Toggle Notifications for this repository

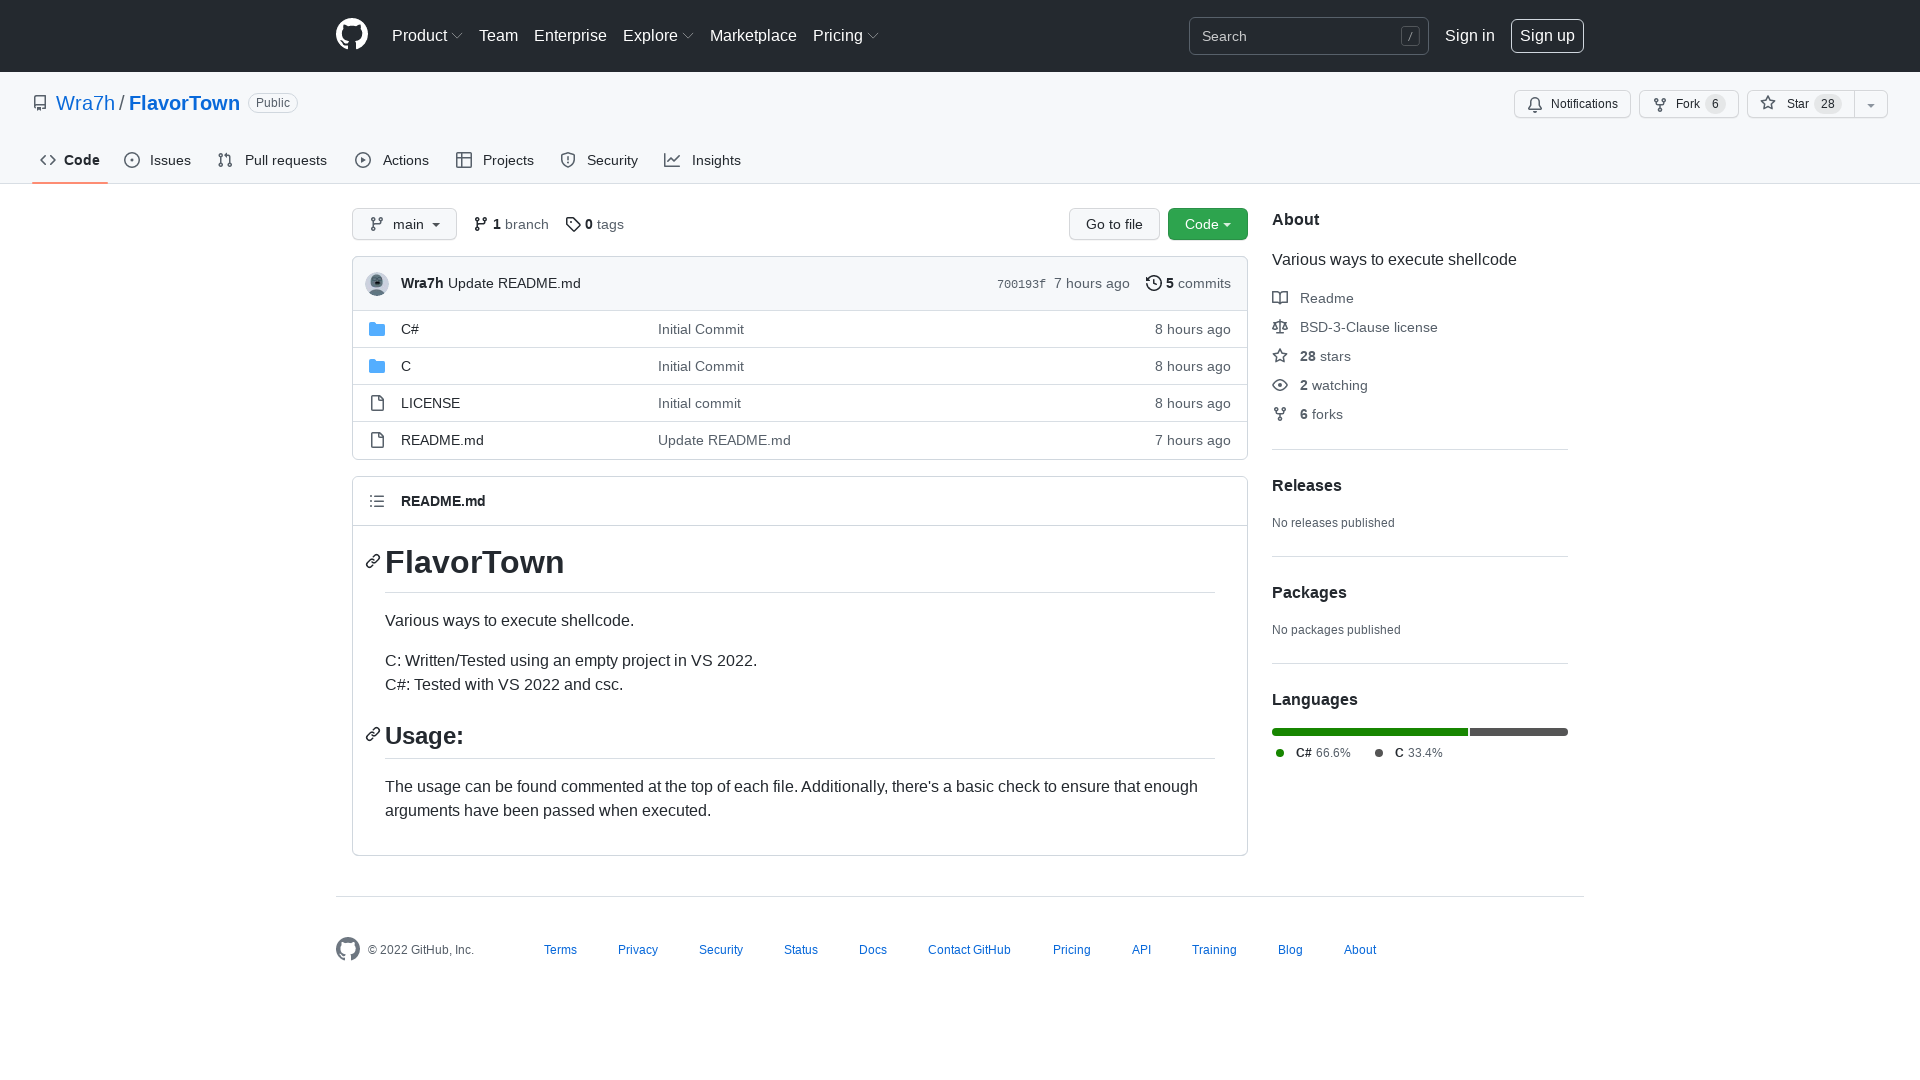pyautogui.click(x=1572, y=104)
